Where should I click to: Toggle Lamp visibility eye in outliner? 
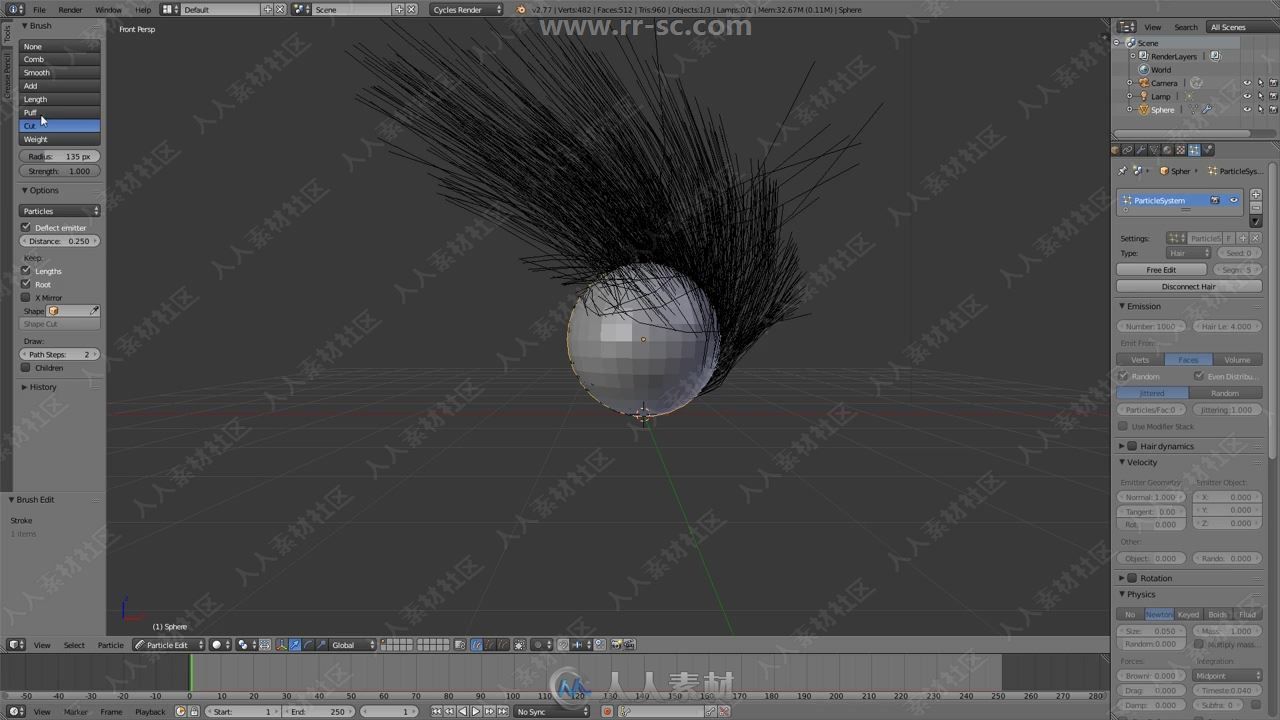[x=1247, y=96]
